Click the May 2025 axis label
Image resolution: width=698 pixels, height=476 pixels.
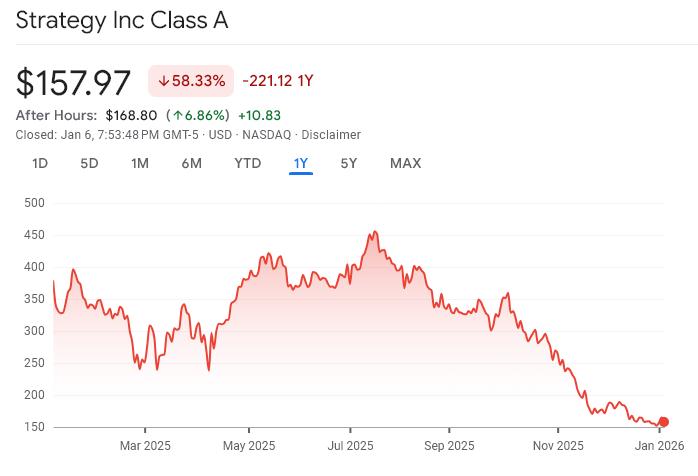pyautogui.click(x=248, y=446)
